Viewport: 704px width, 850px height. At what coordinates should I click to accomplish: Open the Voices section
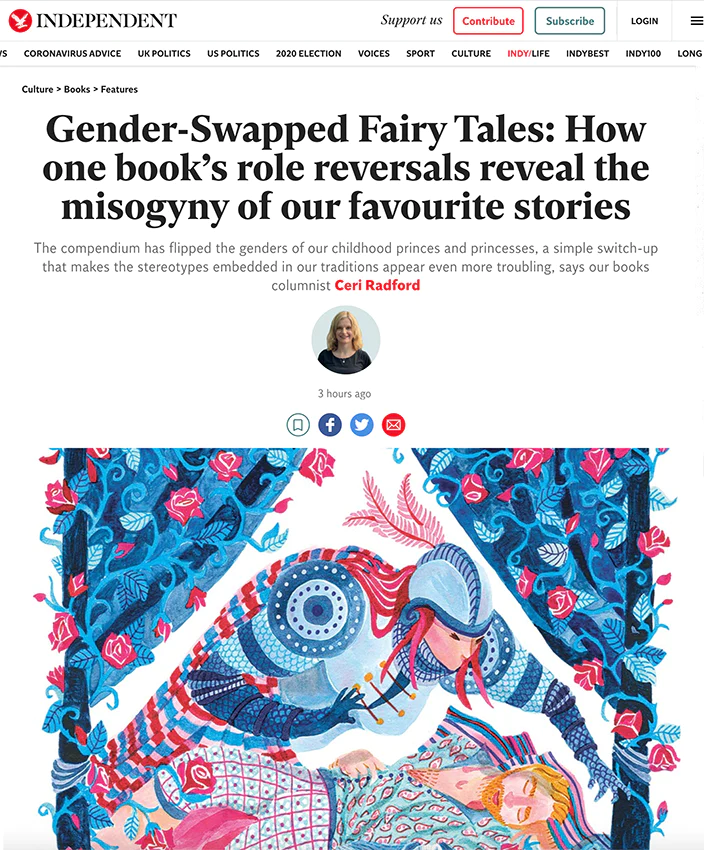coord(374,54)
